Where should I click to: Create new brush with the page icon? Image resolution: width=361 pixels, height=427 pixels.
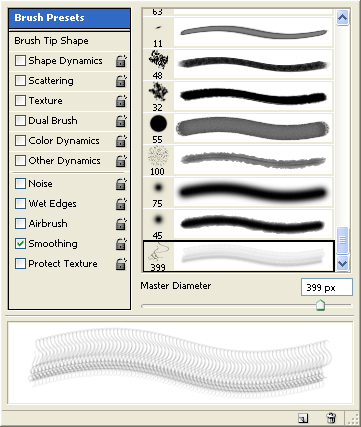pos(303,418)
